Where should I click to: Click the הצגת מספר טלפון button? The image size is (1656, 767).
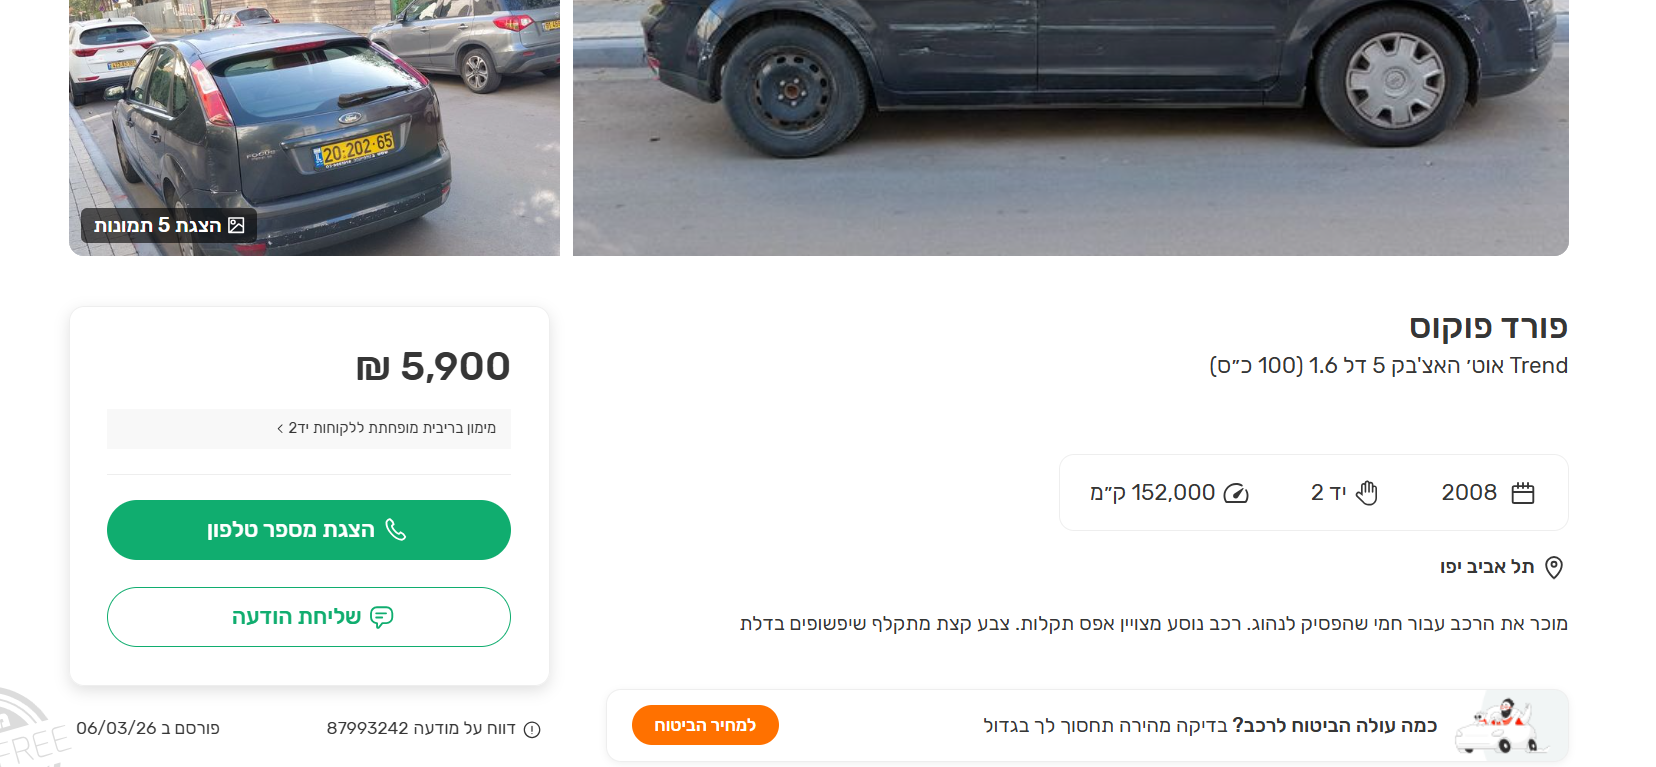308,529
